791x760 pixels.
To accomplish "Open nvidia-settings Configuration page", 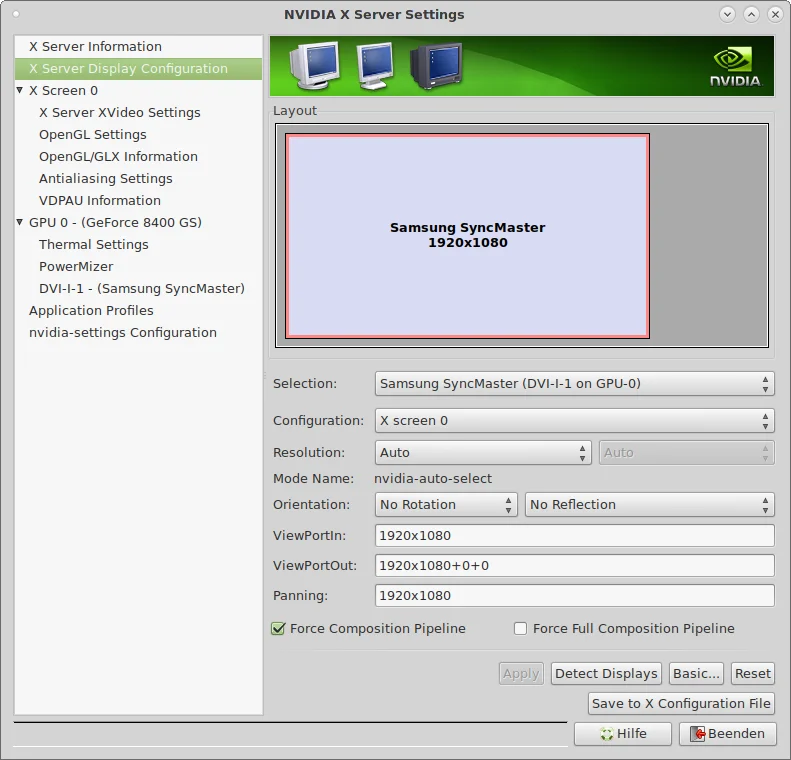I will point(123,332).
